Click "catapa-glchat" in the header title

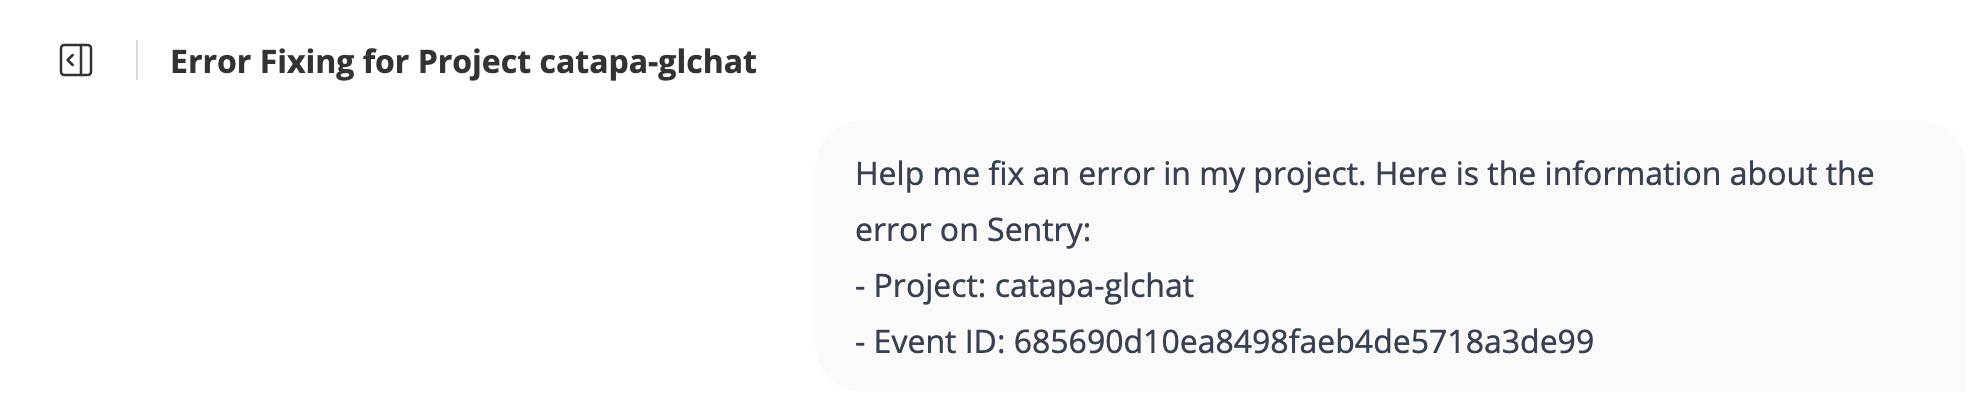(648, 62)
